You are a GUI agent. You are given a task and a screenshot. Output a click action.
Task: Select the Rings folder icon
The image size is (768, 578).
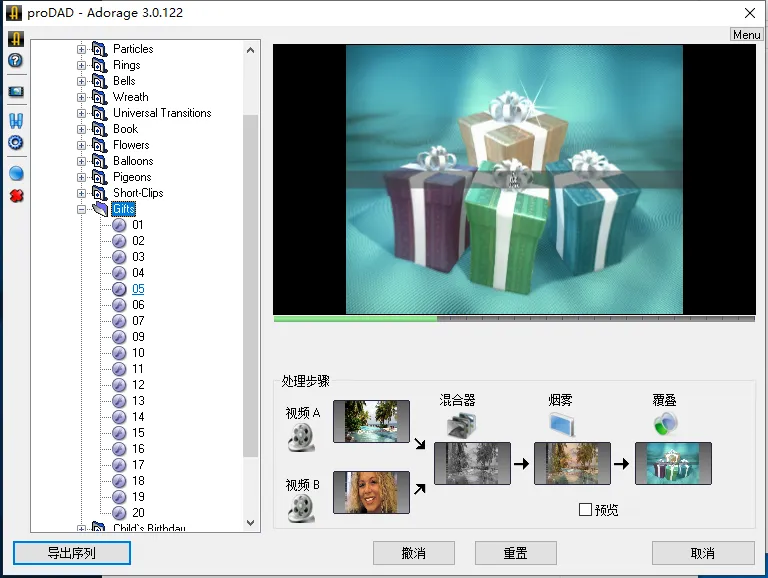click(99, 65)
